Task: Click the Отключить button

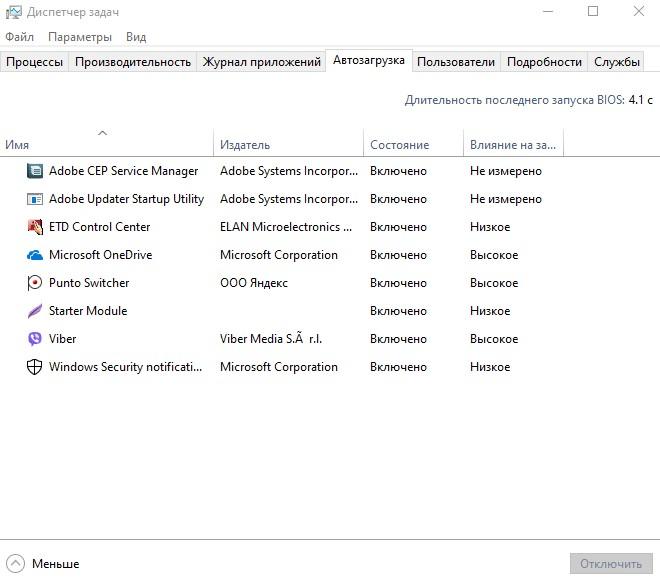Action: 611,564
